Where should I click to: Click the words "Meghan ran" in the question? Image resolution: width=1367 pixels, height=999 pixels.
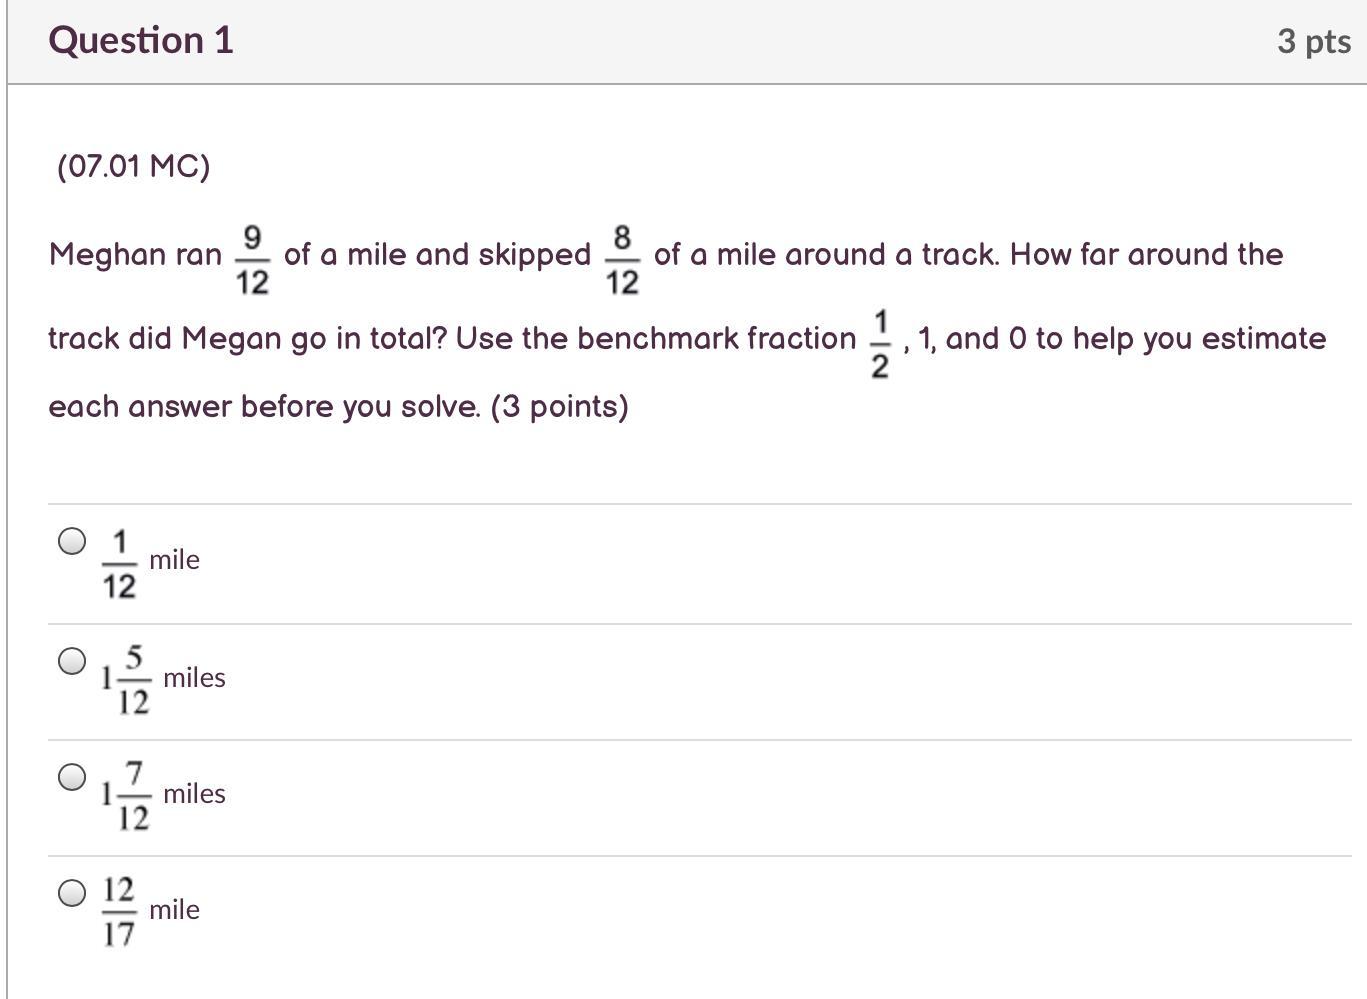[x=135, y=255]
